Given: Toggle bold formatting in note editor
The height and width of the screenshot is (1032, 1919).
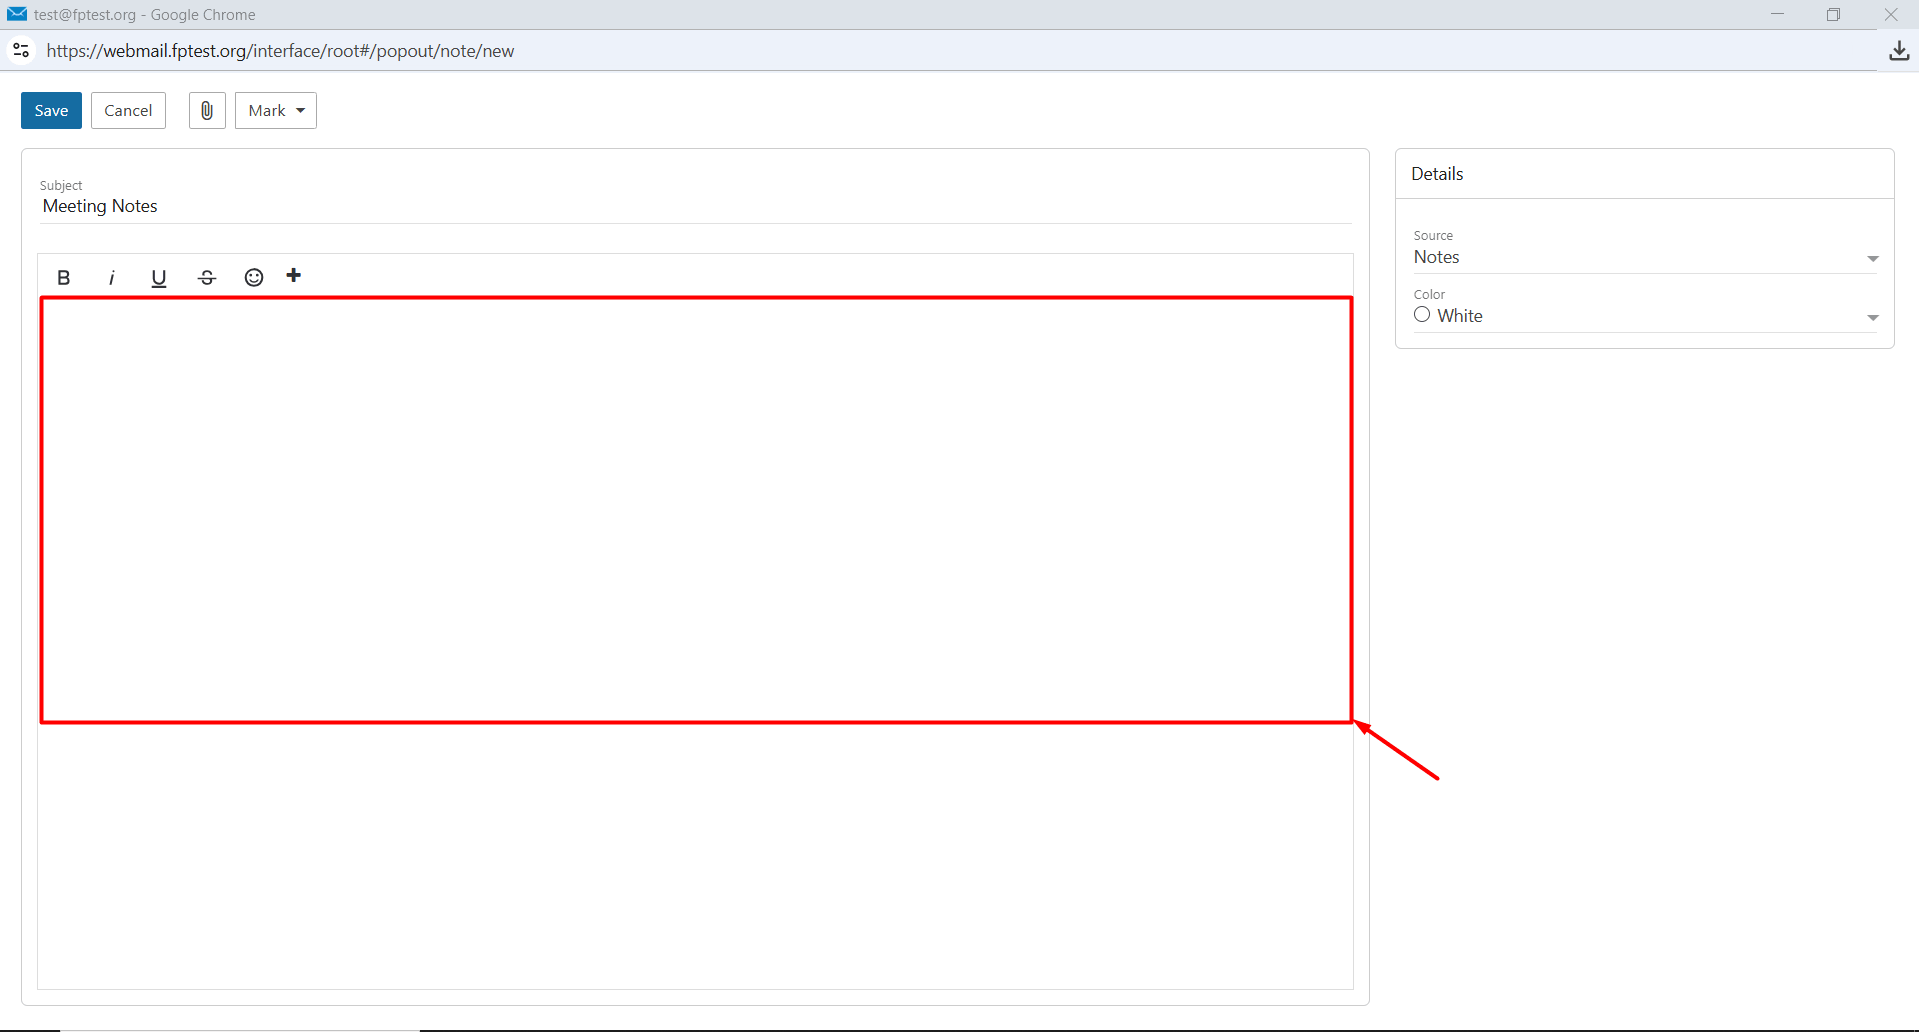Looking at the screenshot, I should click(64, 277).
